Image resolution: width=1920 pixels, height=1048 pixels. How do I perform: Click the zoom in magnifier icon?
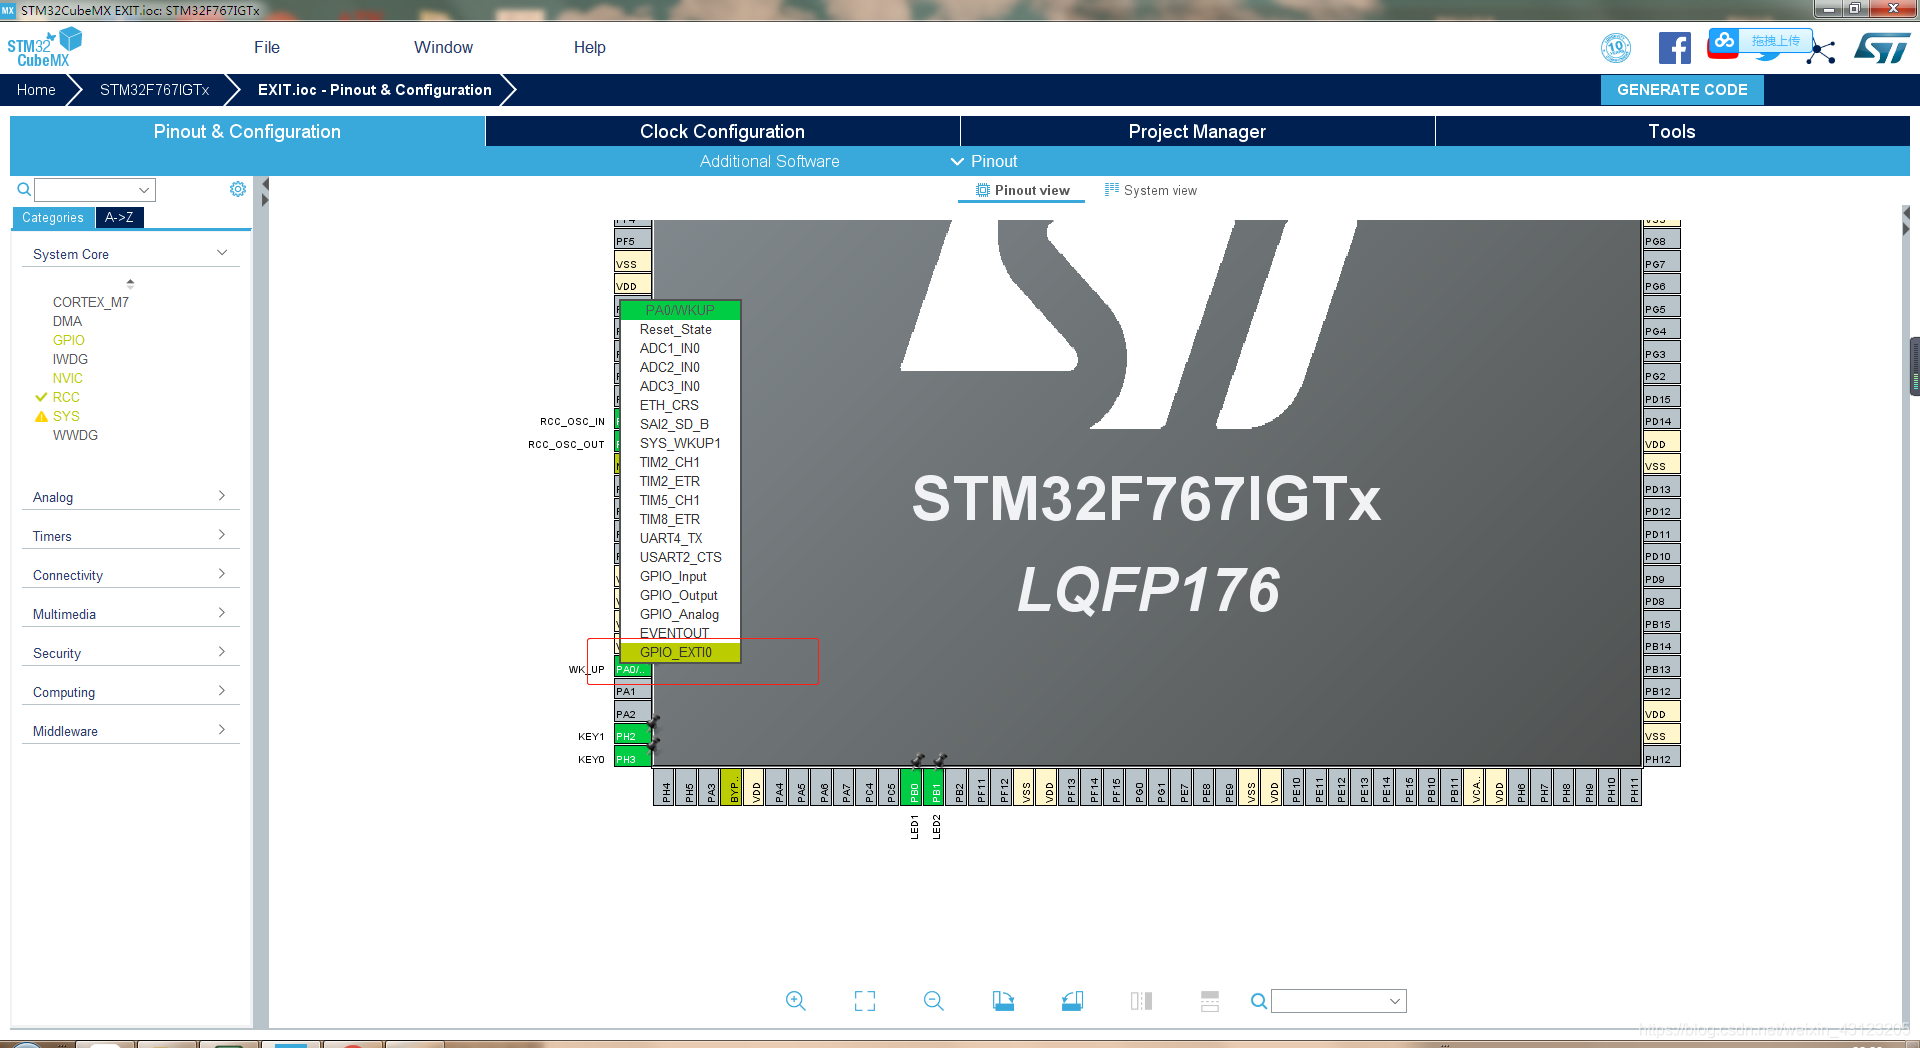(796, 1001)
